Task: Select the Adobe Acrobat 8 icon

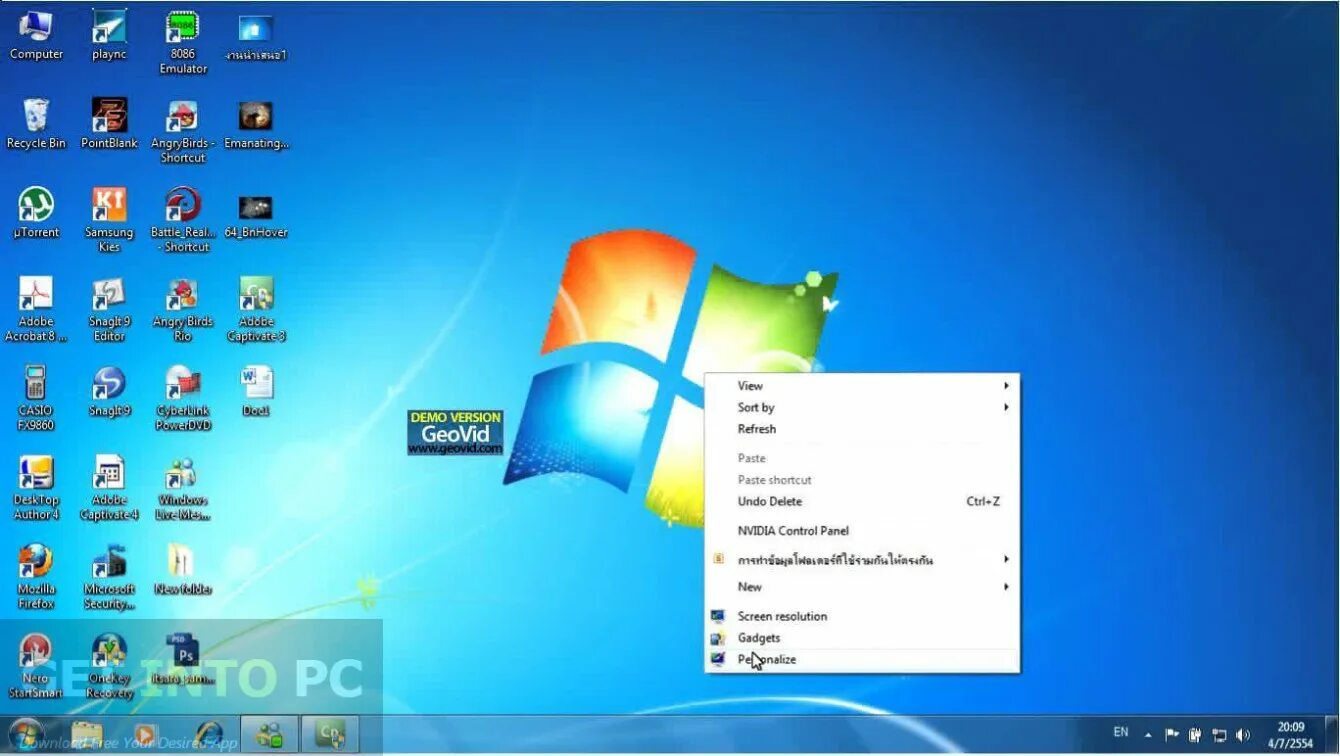Action: click(36, 309)
